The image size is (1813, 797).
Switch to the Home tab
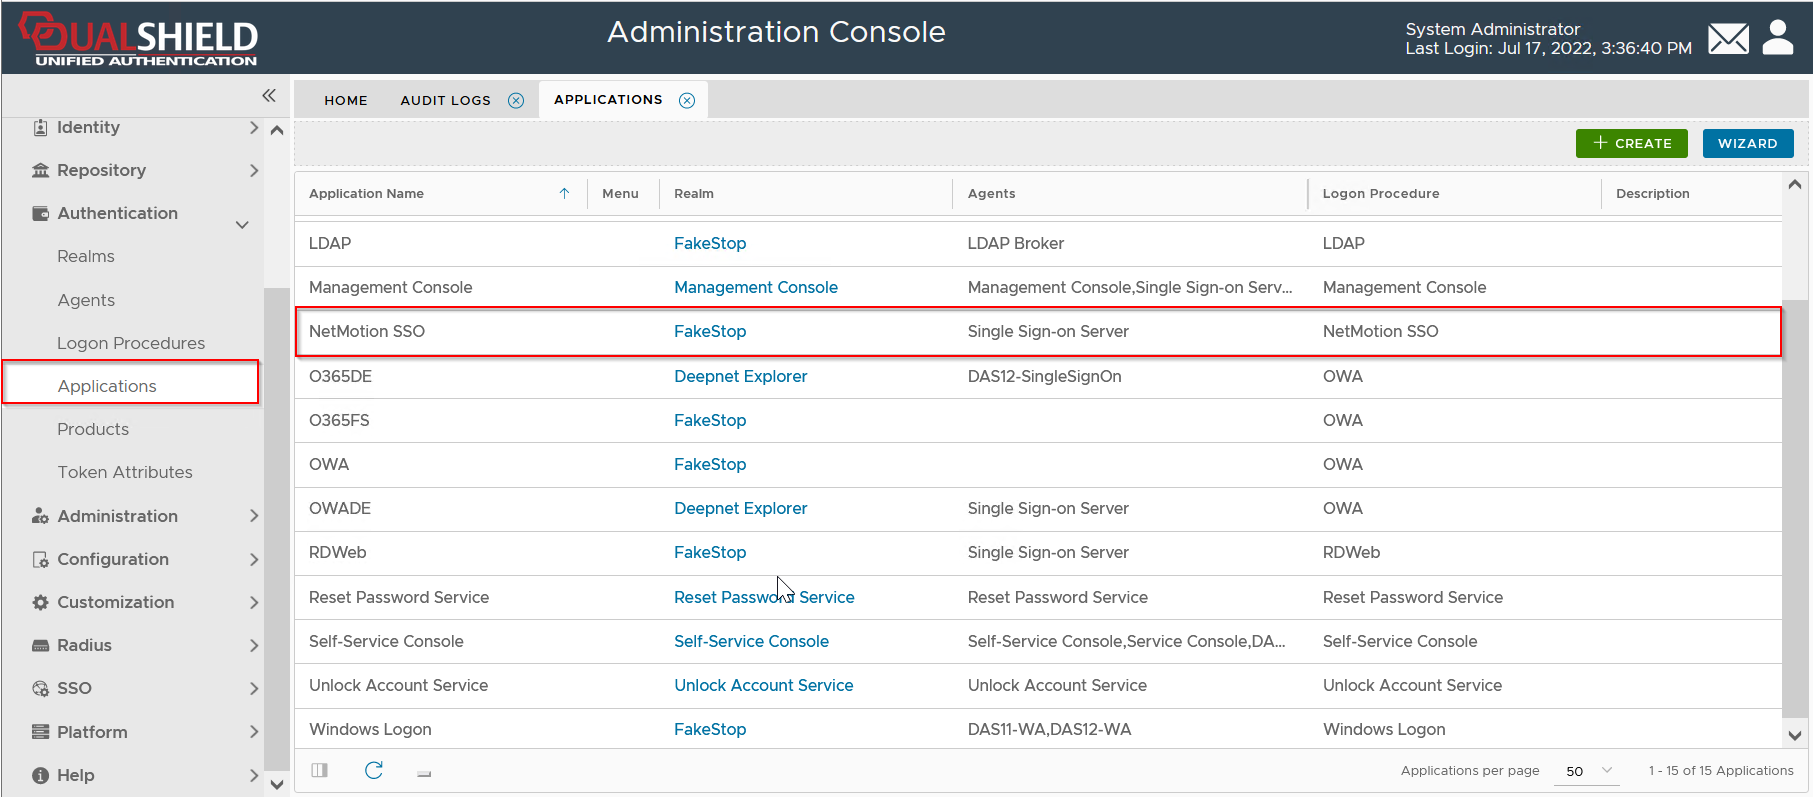[x=346, y=101]
